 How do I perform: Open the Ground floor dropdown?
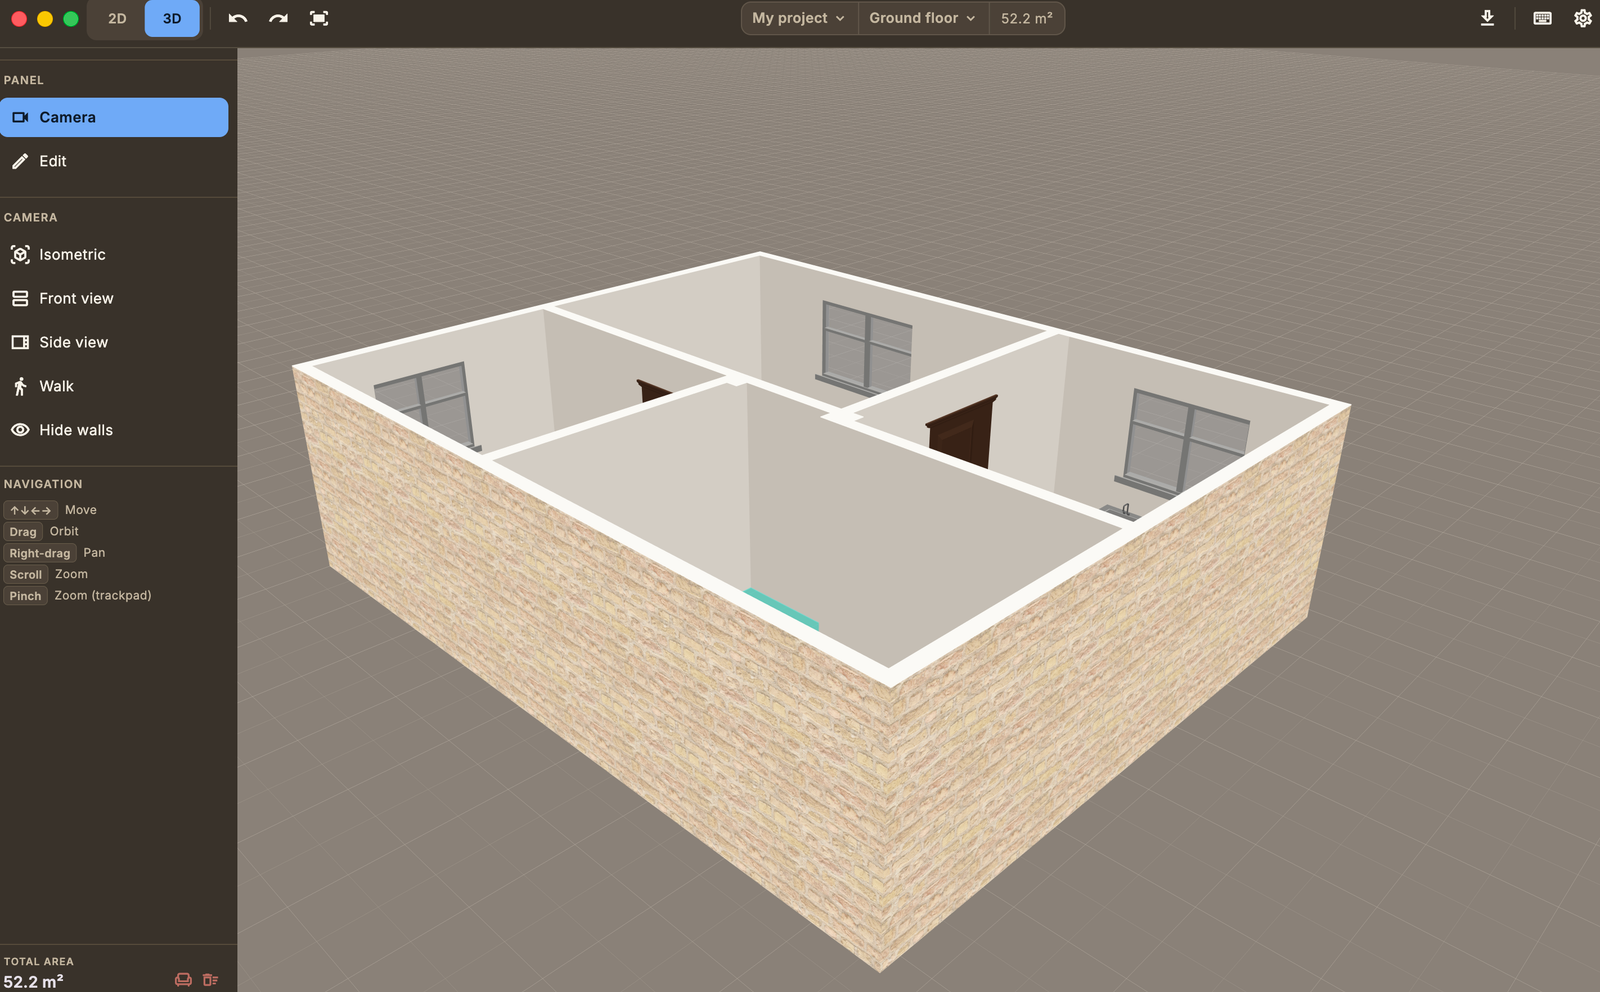point(922,18)
